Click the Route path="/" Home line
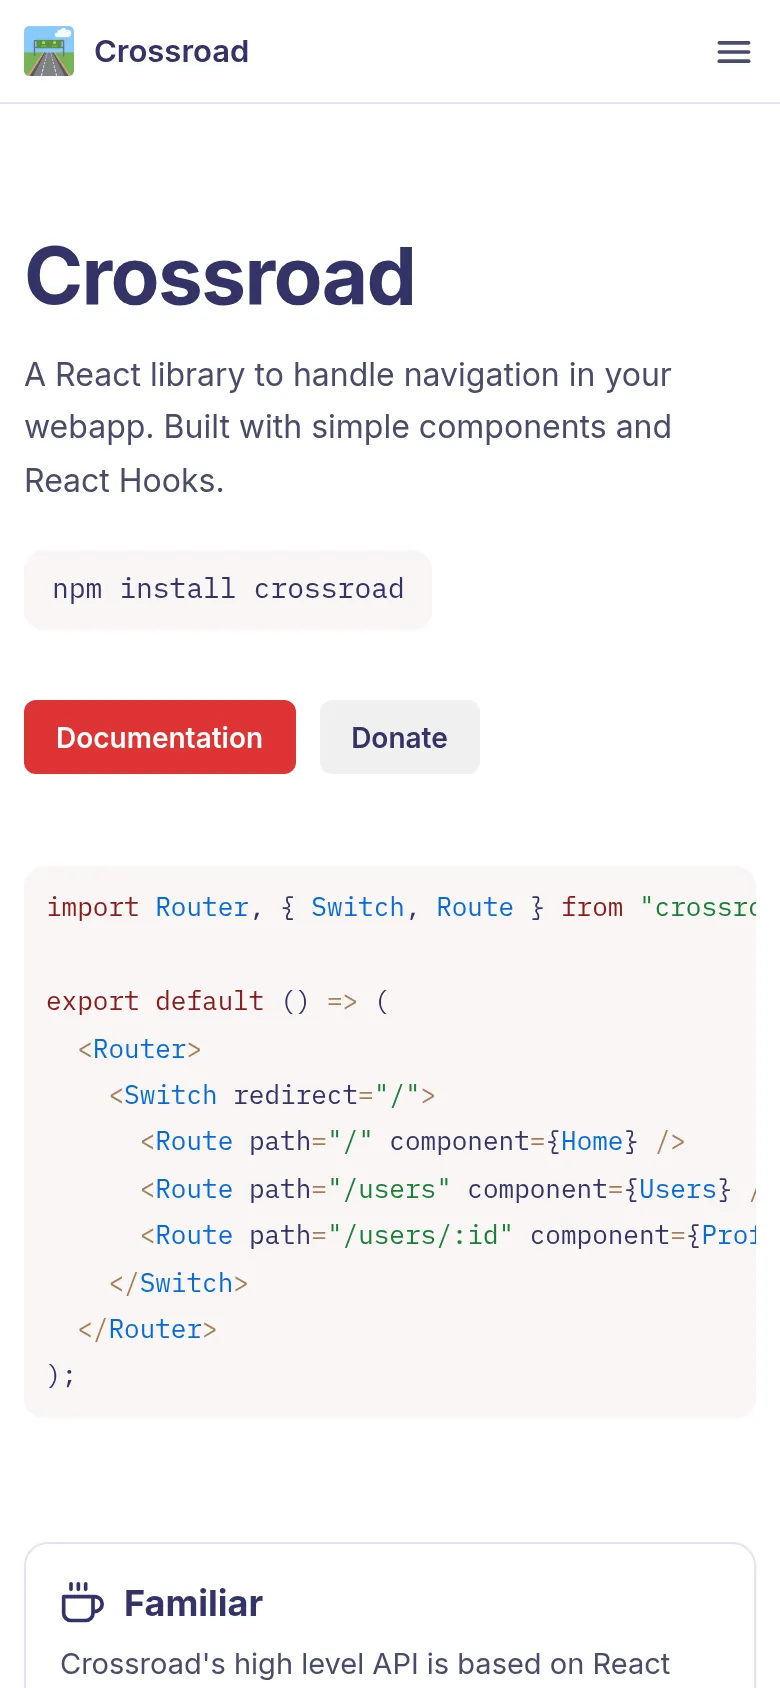Viewport: 780px width, 1688px height. click(x=412, y=1141)
